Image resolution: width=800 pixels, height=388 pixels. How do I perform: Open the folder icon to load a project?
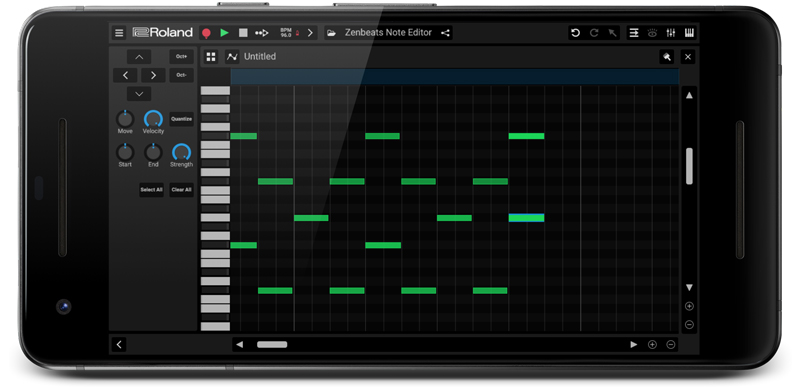tap(332, 33)
